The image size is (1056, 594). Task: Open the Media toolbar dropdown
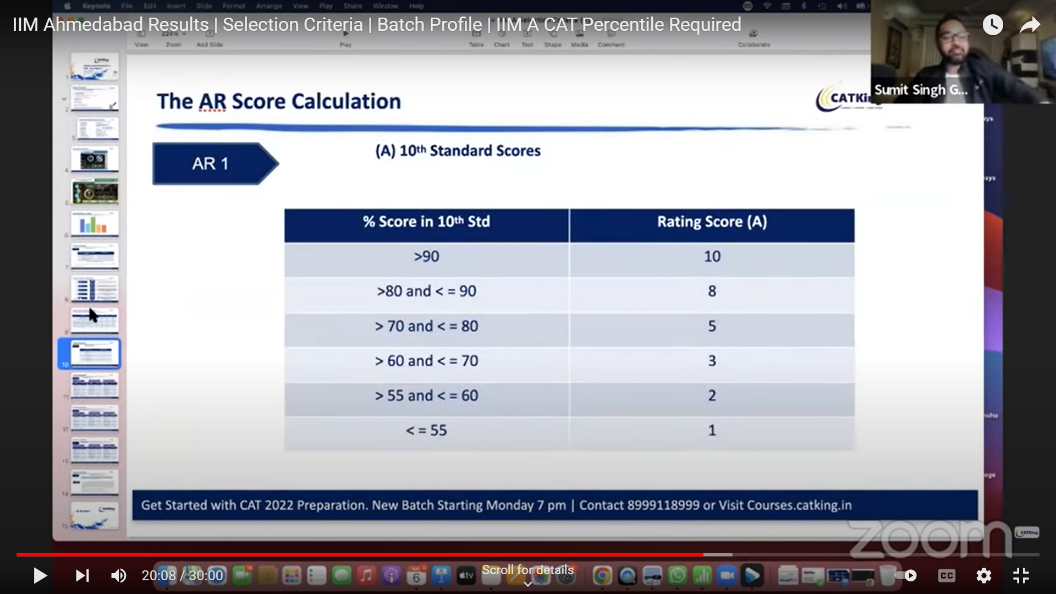[579, 38]
